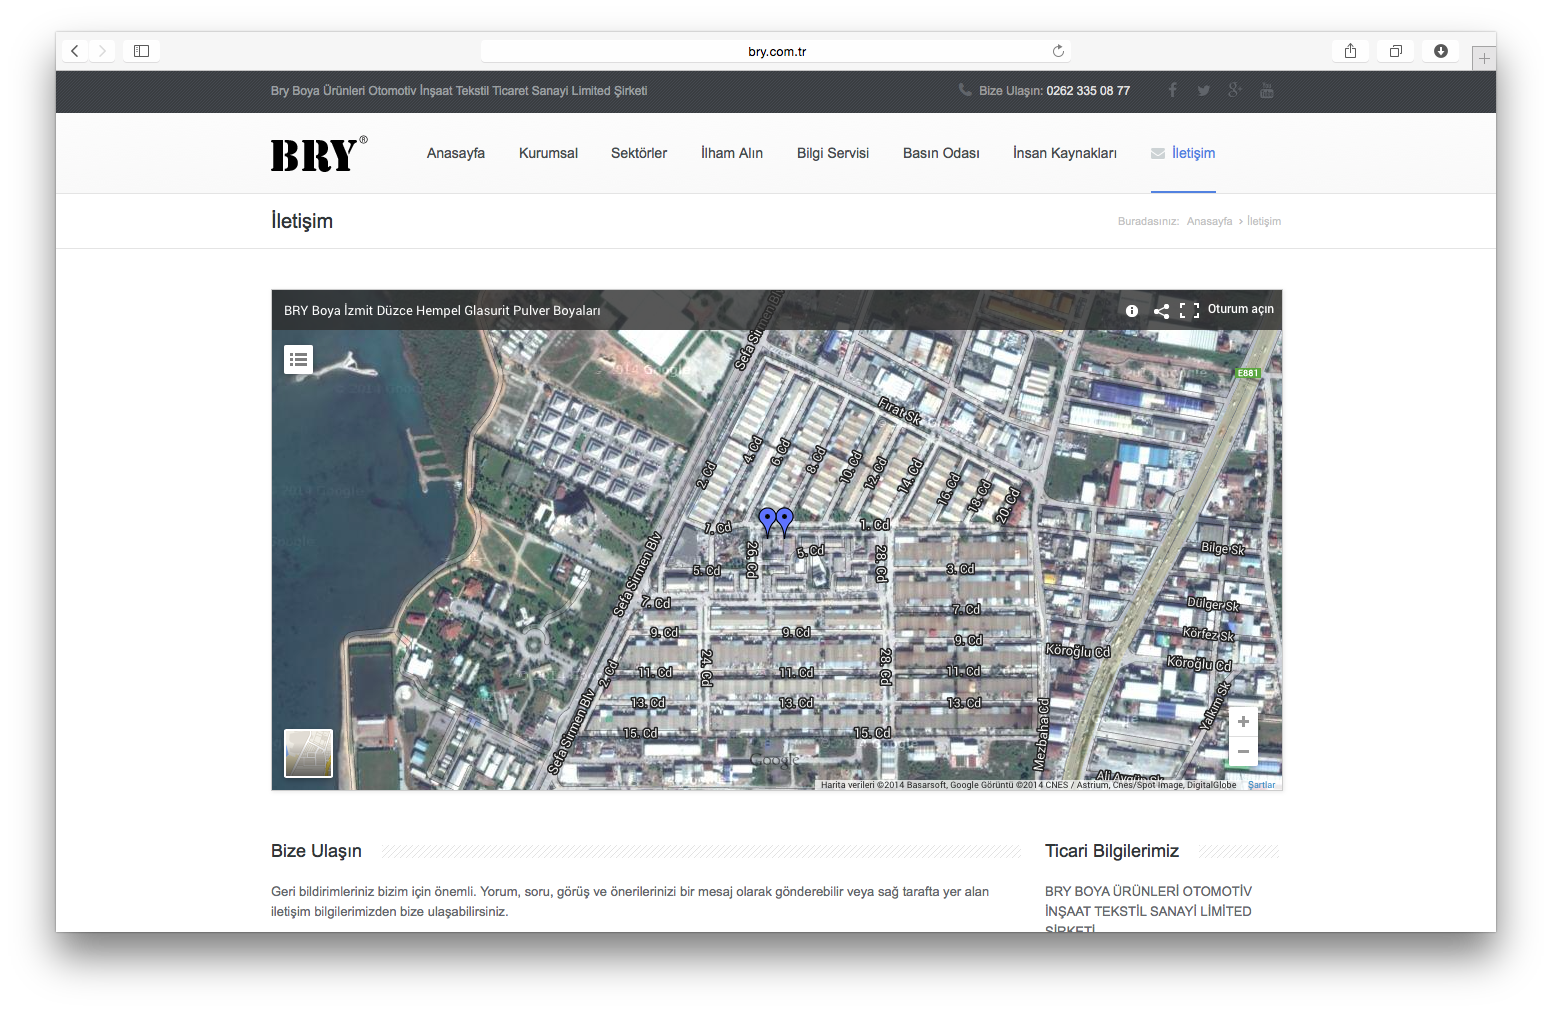Click the map title BRY Boya İzmit Düzce

point(442,311)
